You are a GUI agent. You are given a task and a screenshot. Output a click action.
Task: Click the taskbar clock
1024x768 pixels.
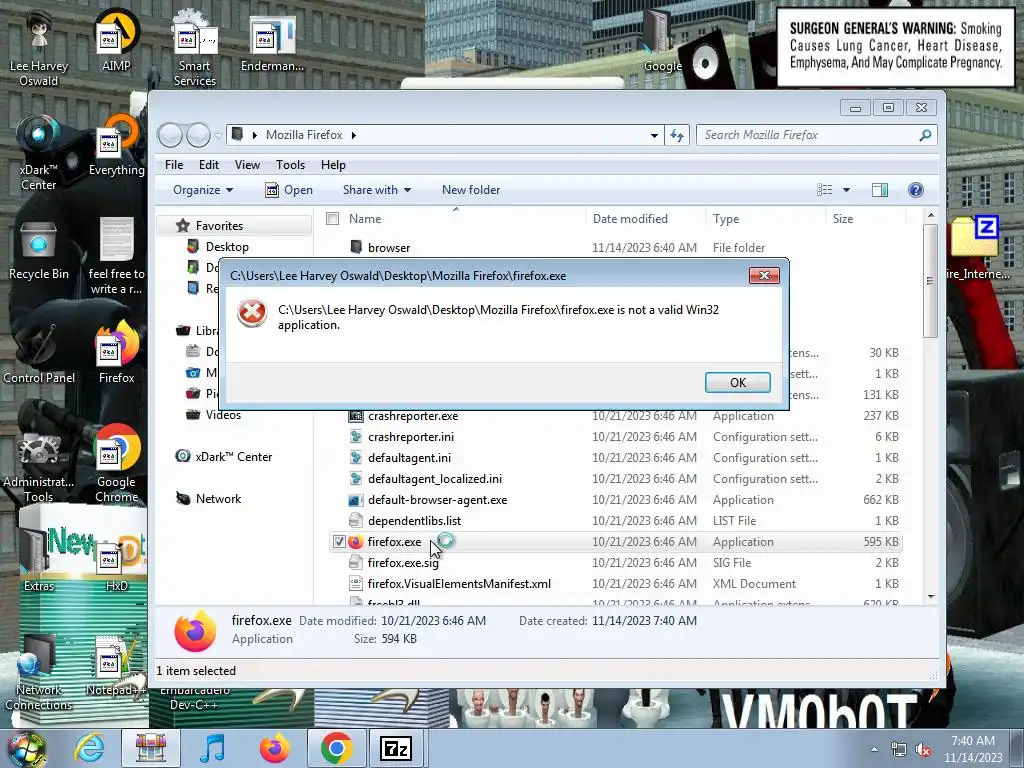click(x=973, y=749)
